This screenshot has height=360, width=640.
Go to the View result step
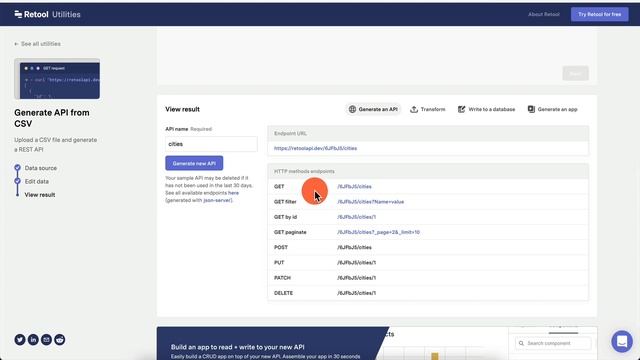click(x=40, y=195)
